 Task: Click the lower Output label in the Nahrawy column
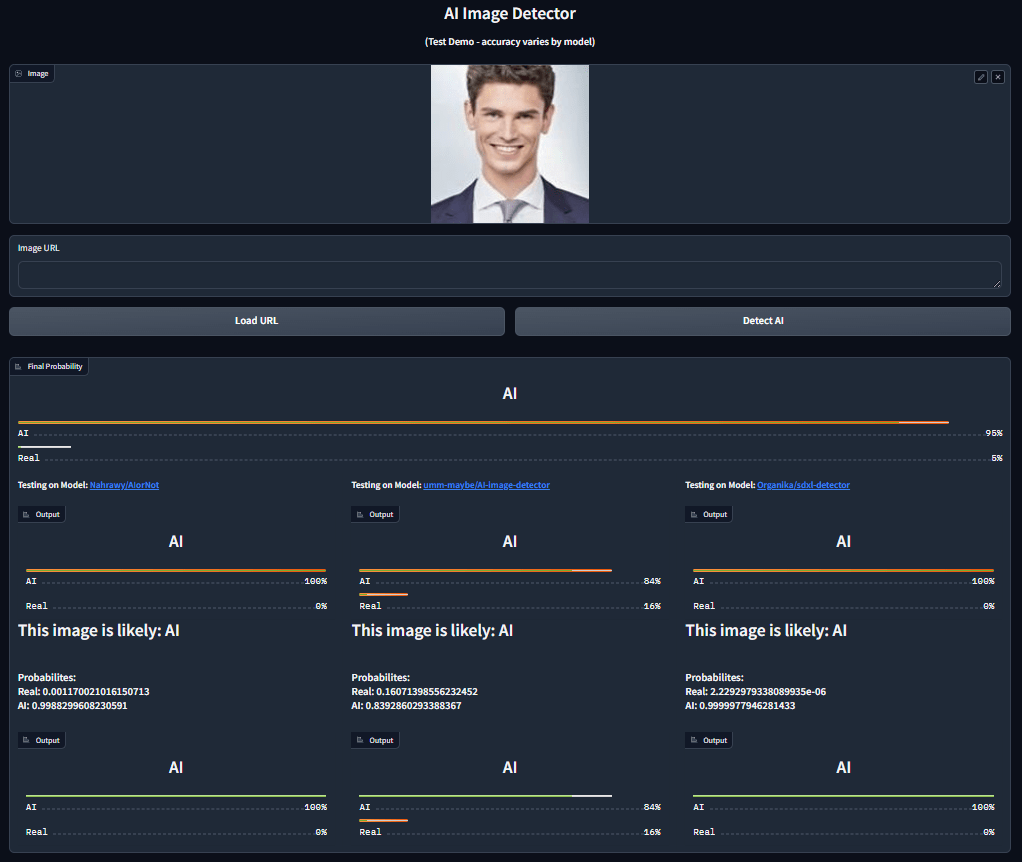click(41, 740)
